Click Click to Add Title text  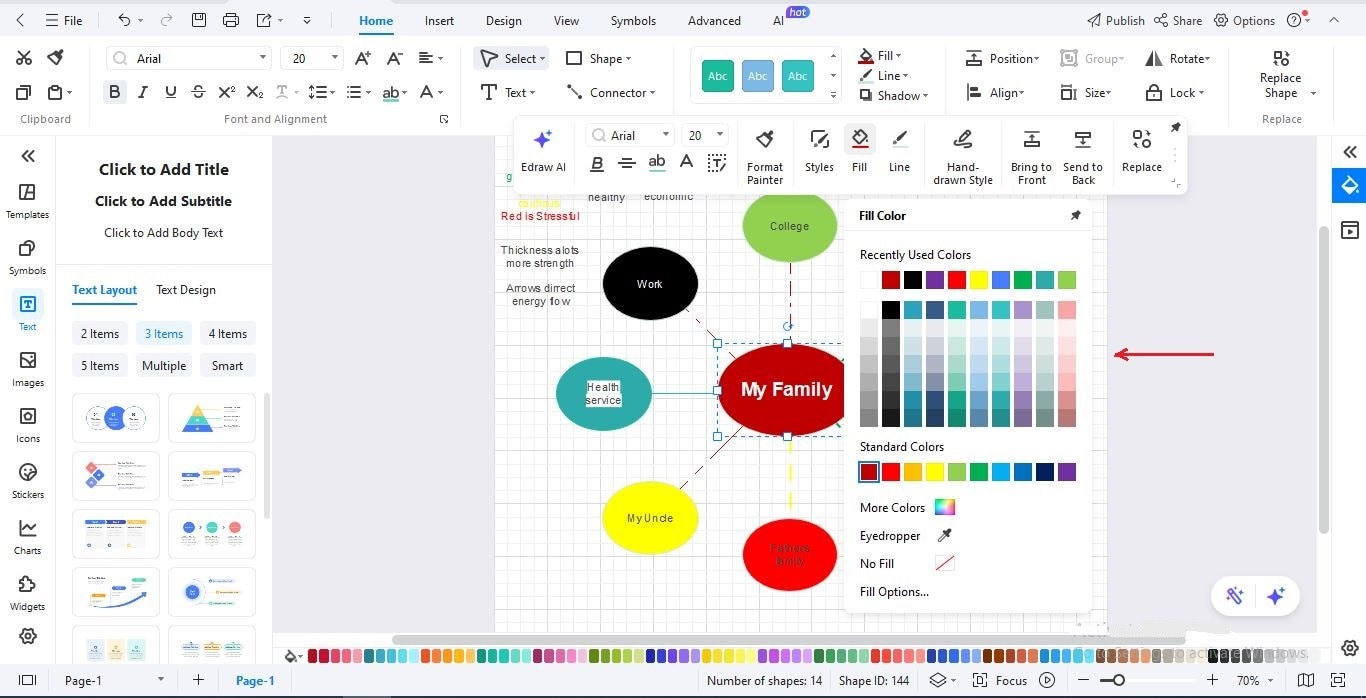164,169
